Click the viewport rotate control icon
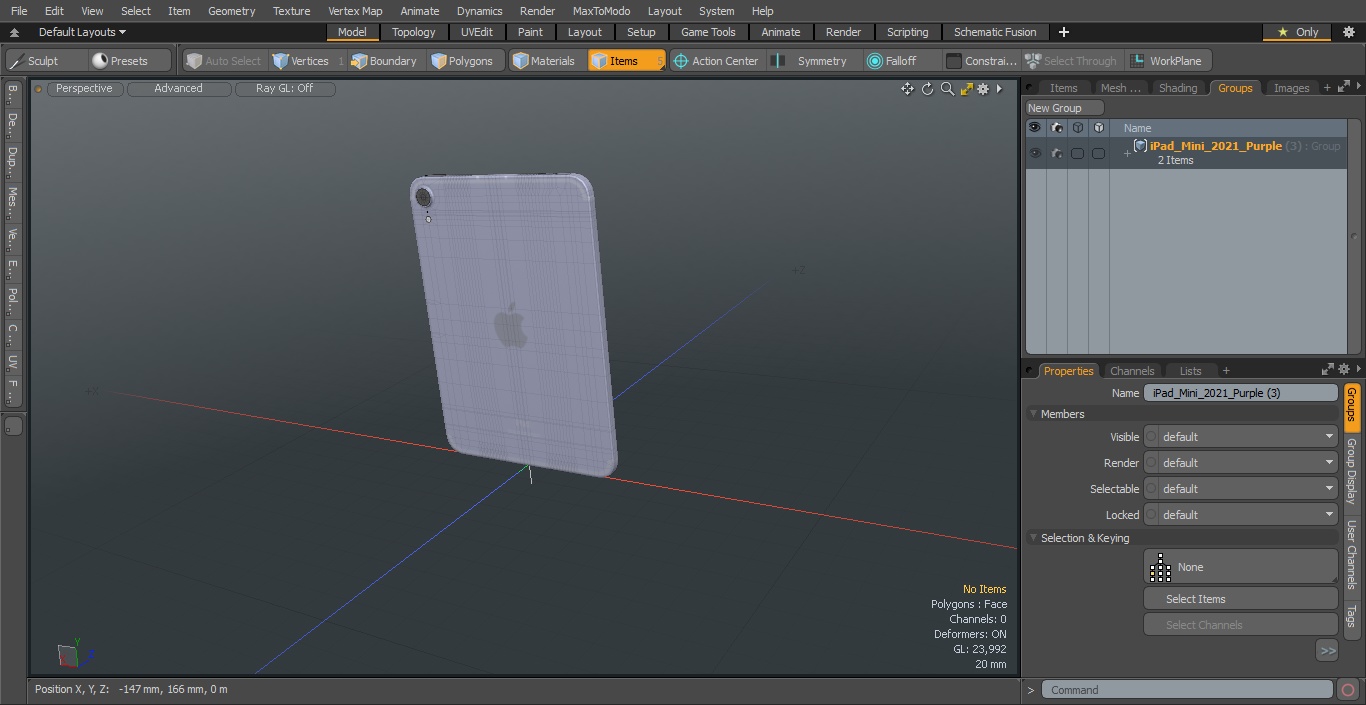This screenshot has height=705, width=1366. coord(927,89)
